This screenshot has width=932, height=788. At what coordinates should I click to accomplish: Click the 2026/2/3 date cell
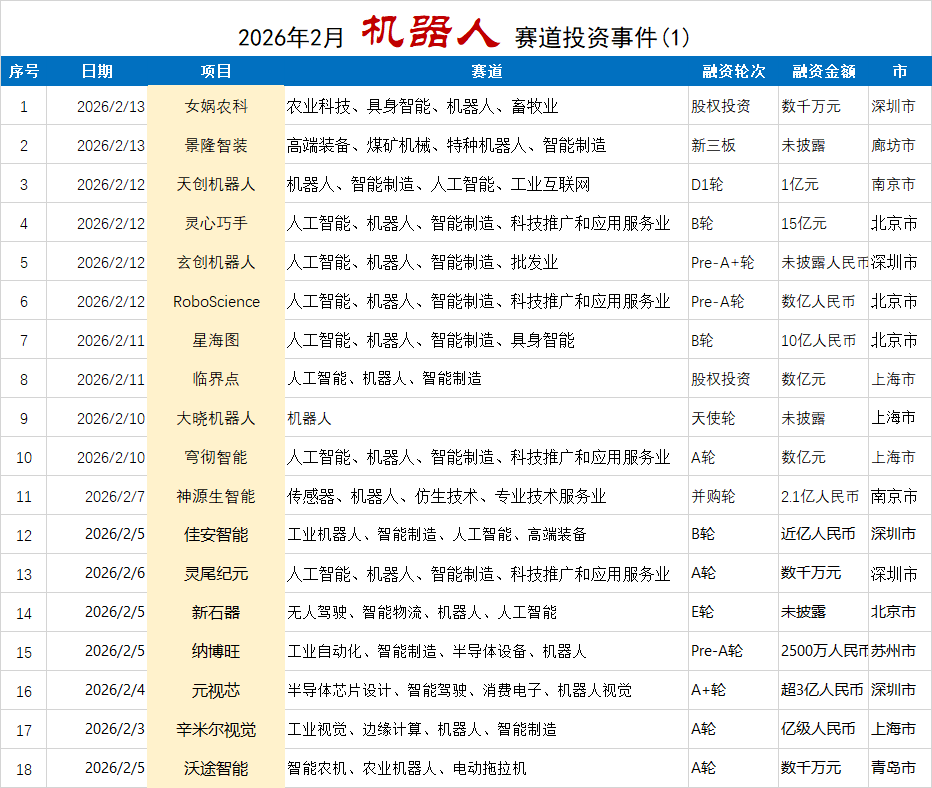pos(97,730)
